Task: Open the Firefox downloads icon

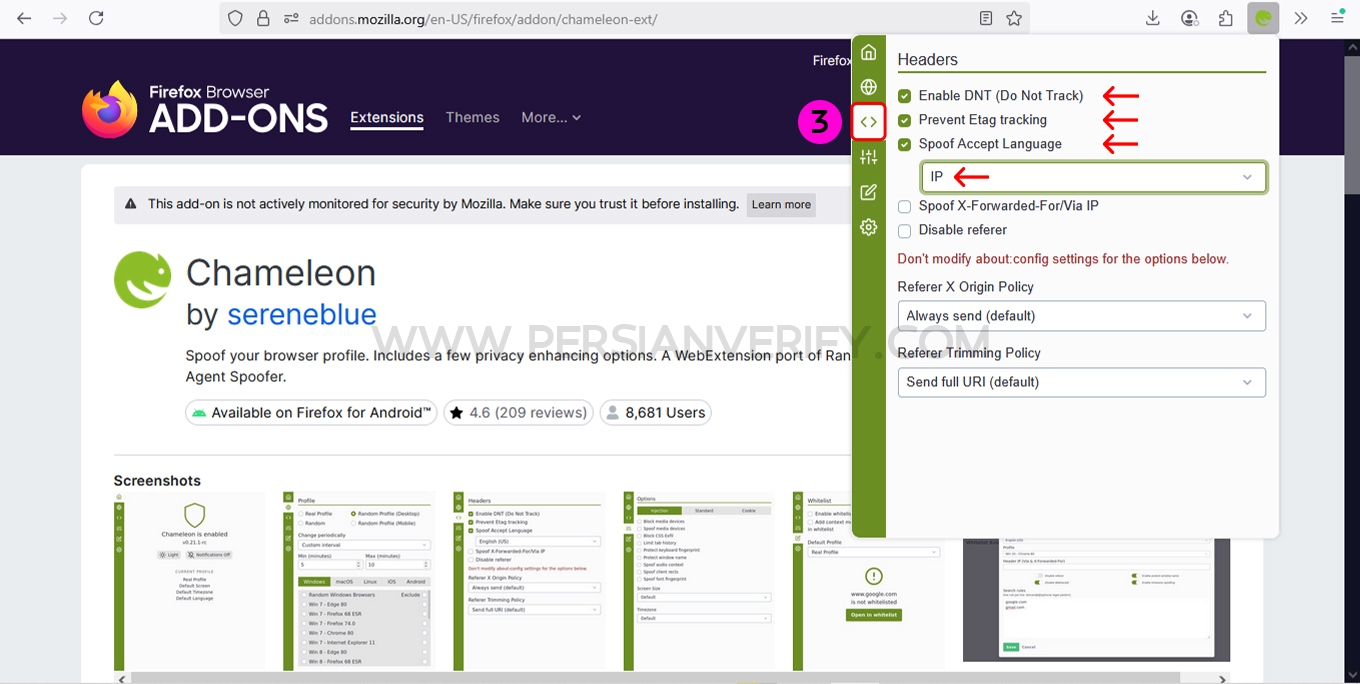Action: click(1152, 18)
